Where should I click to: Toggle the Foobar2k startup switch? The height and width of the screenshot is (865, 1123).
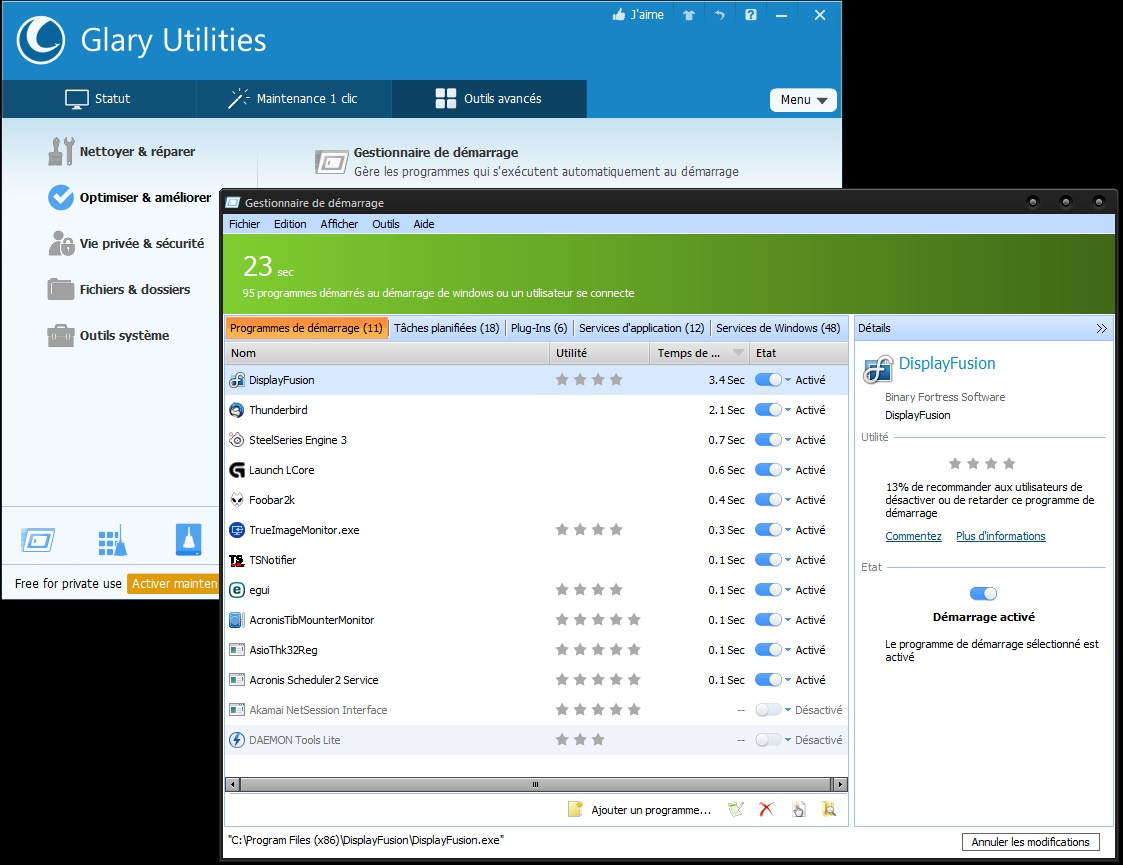(768, 500)
